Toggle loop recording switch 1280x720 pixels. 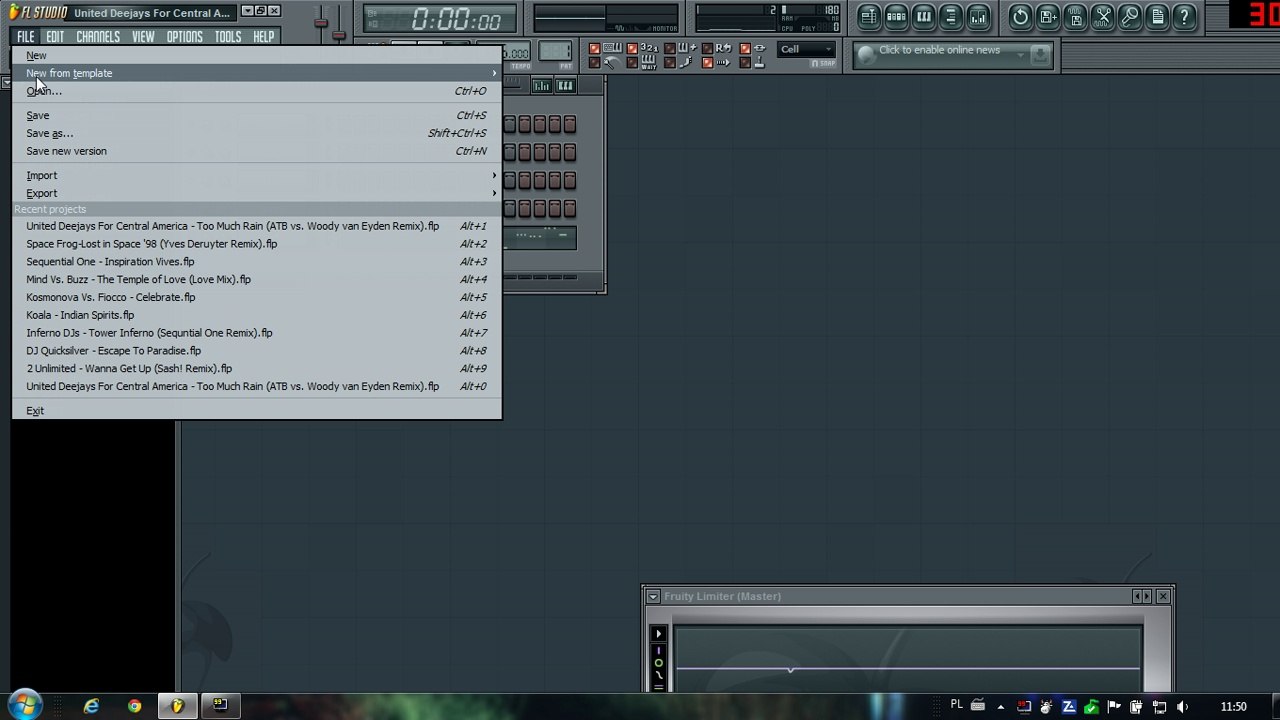tap(707, 49)
